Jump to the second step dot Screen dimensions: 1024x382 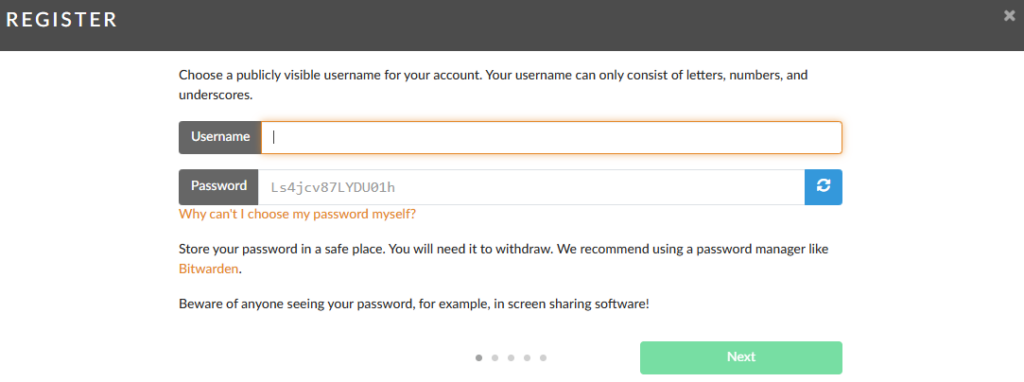pos(495,358)
